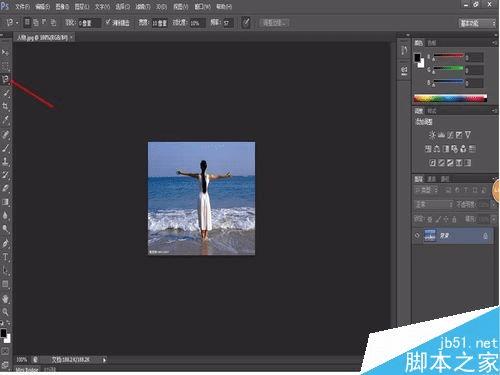Select the Eraser tool
The height and width of the screenshot is (375, 500).
pos(5,188)
